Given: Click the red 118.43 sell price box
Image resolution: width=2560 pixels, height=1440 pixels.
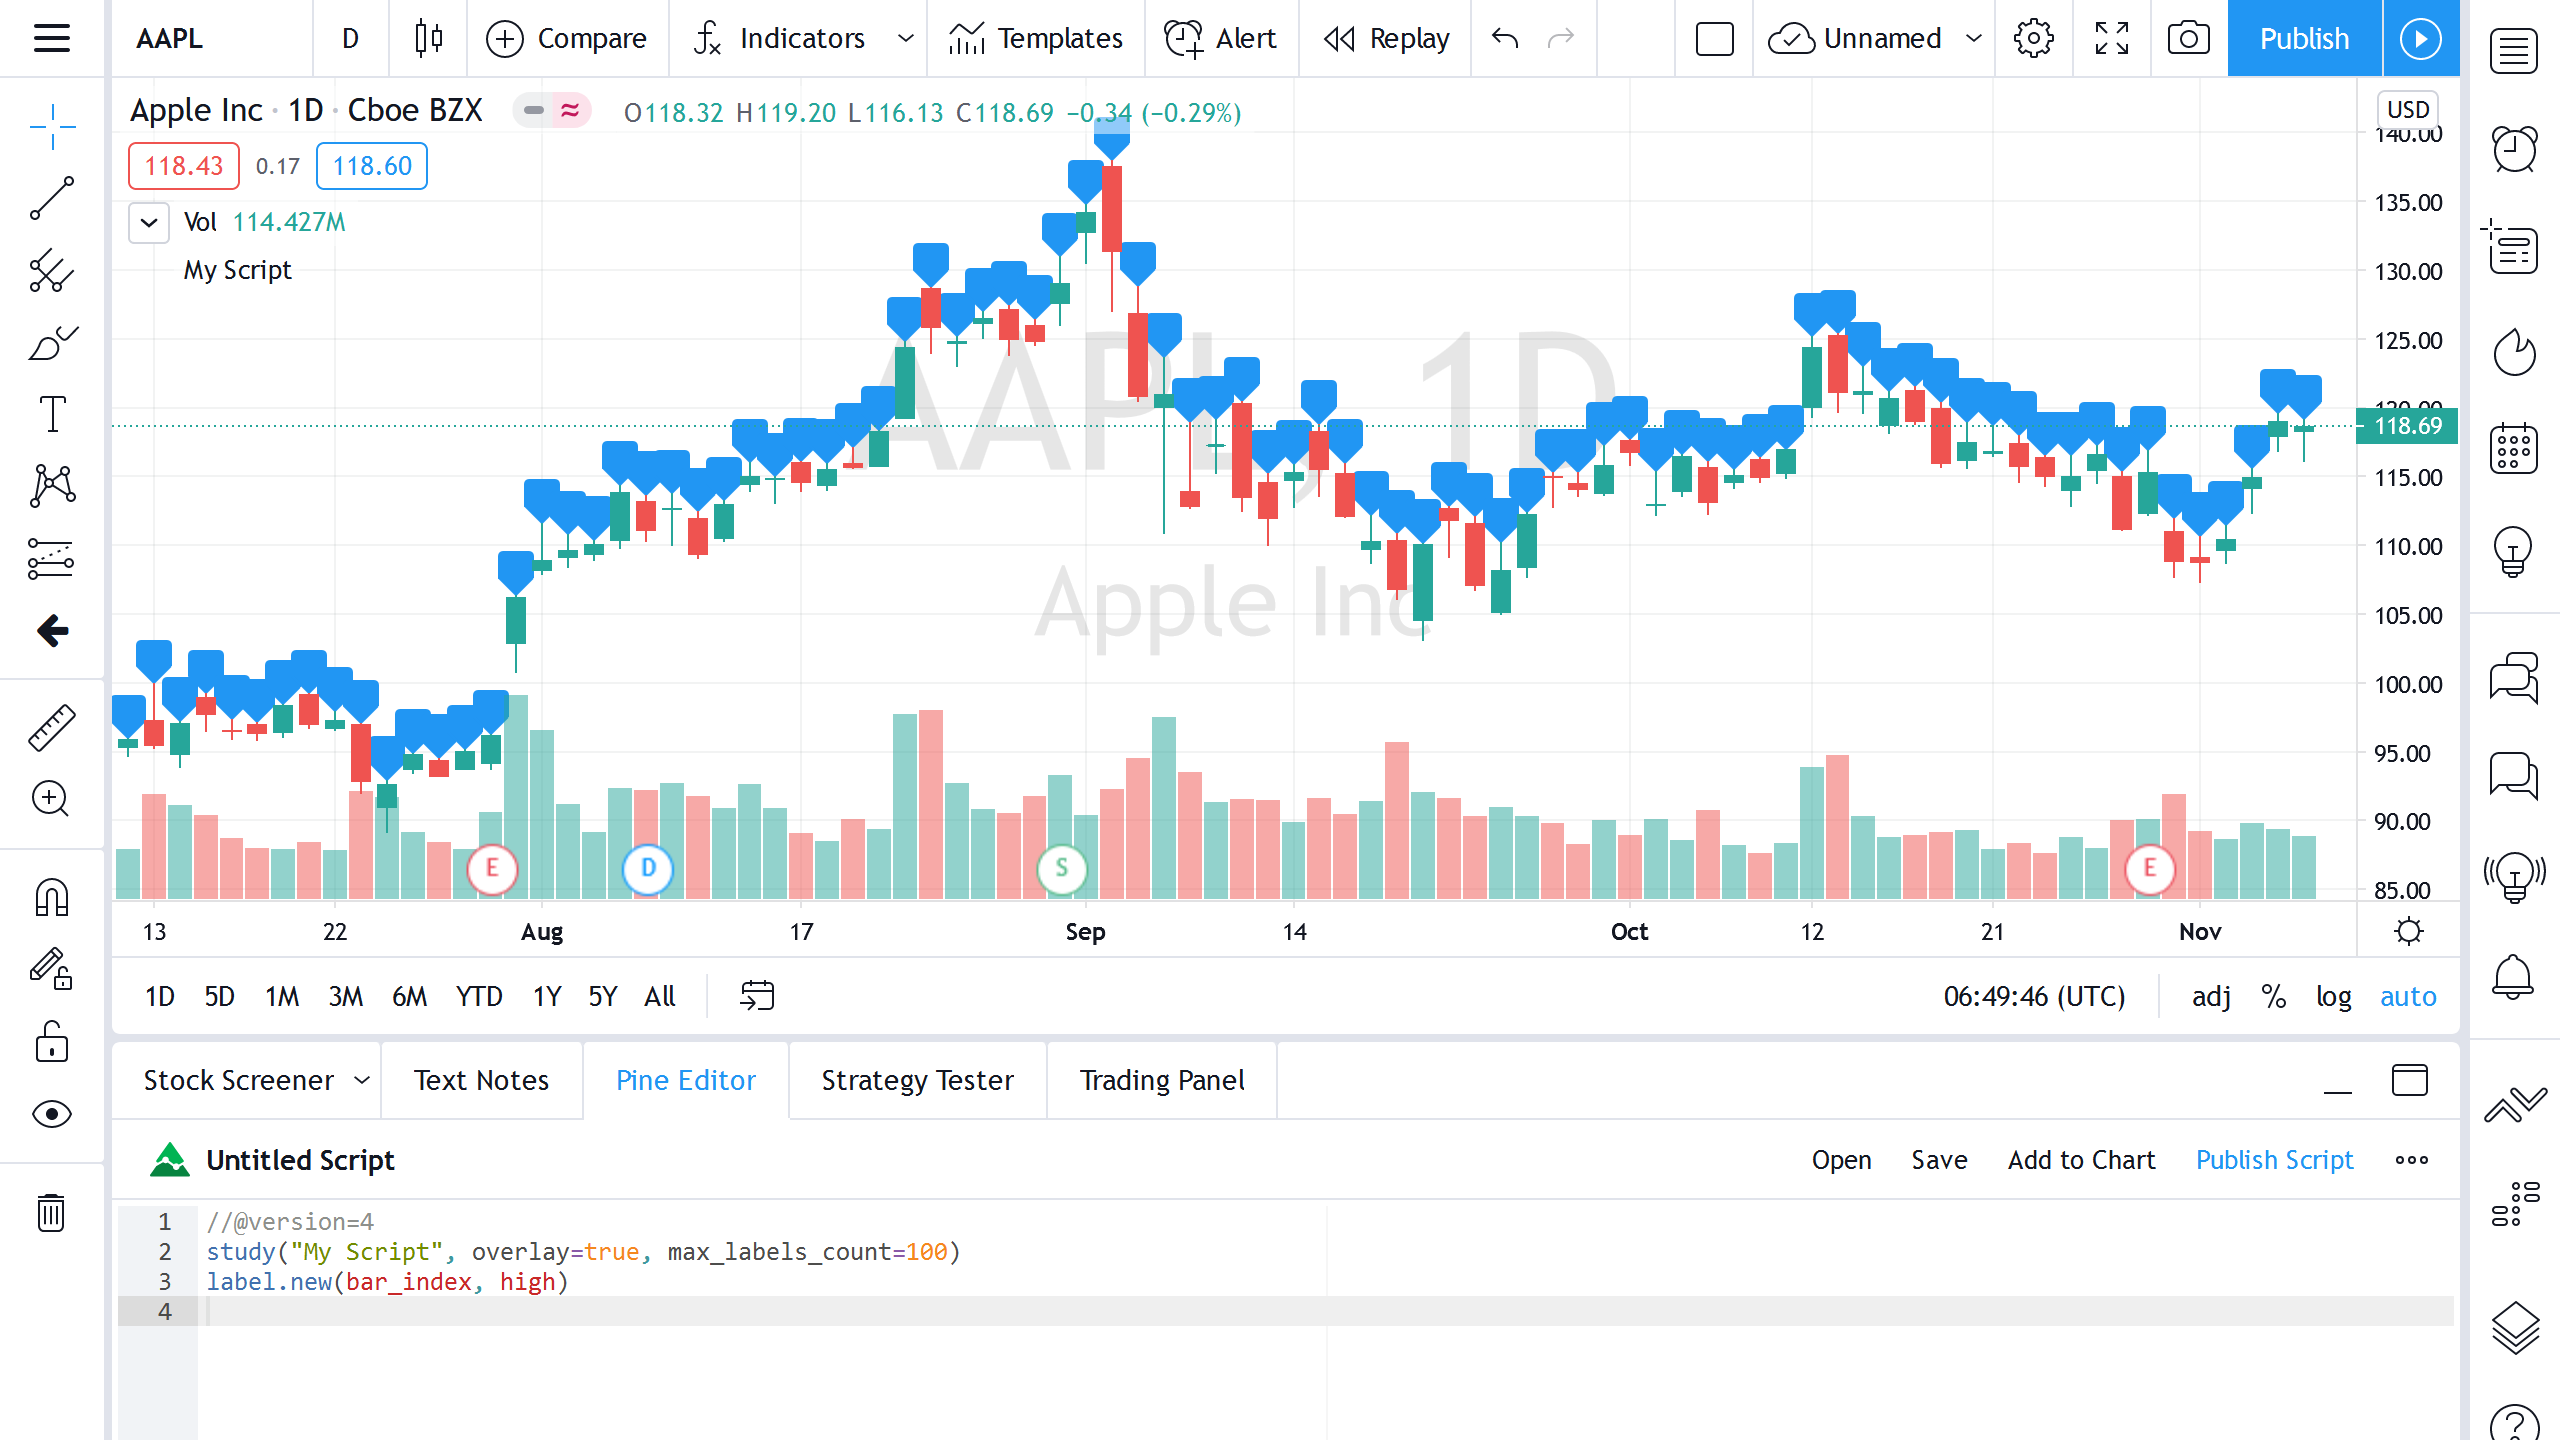Looking at the screenshot, I should coord(184,166).
